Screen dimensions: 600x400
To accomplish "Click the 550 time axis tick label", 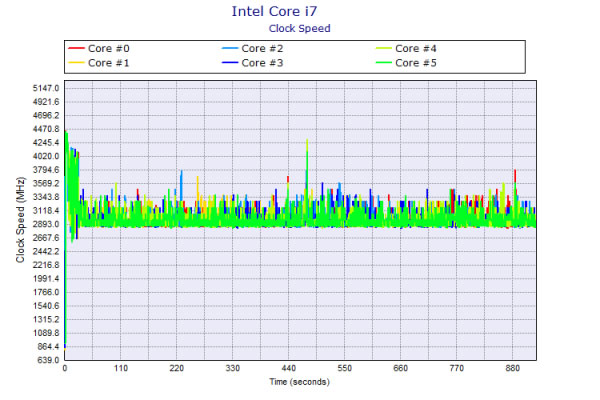I will tap(344, 368).
